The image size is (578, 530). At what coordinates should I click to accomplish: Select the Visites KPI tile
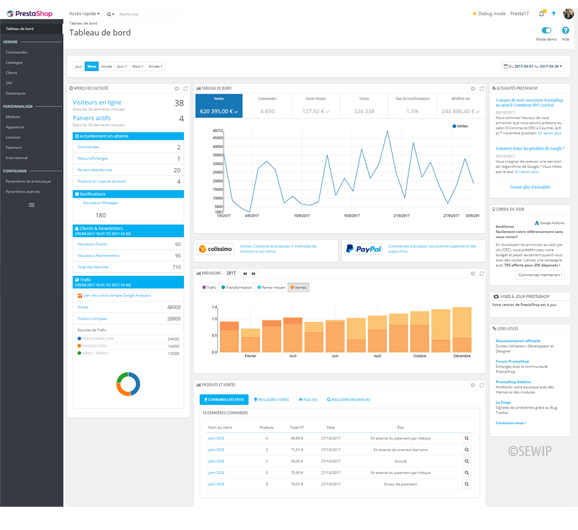point(364,106)
